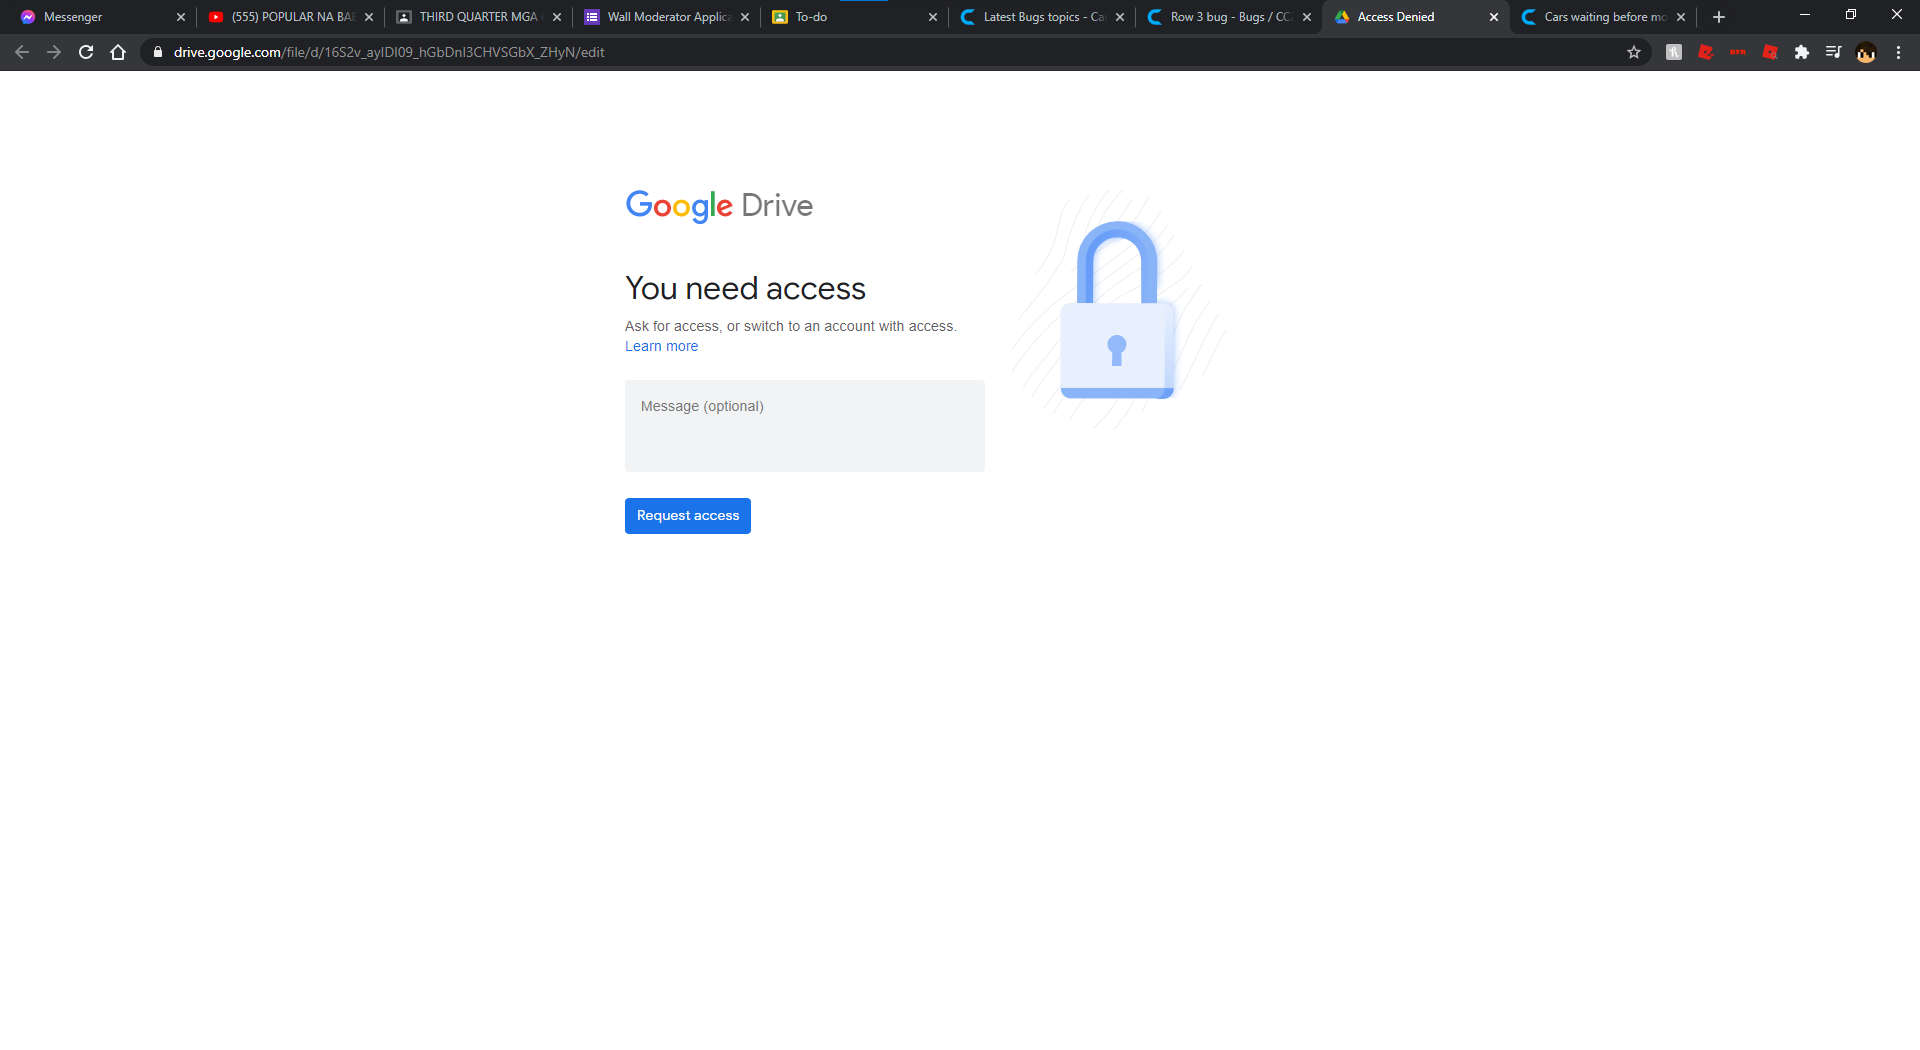Open the Extensions puzzle piece menu
Viewport: 1920px width, 1050px height.
[1802, 52]
